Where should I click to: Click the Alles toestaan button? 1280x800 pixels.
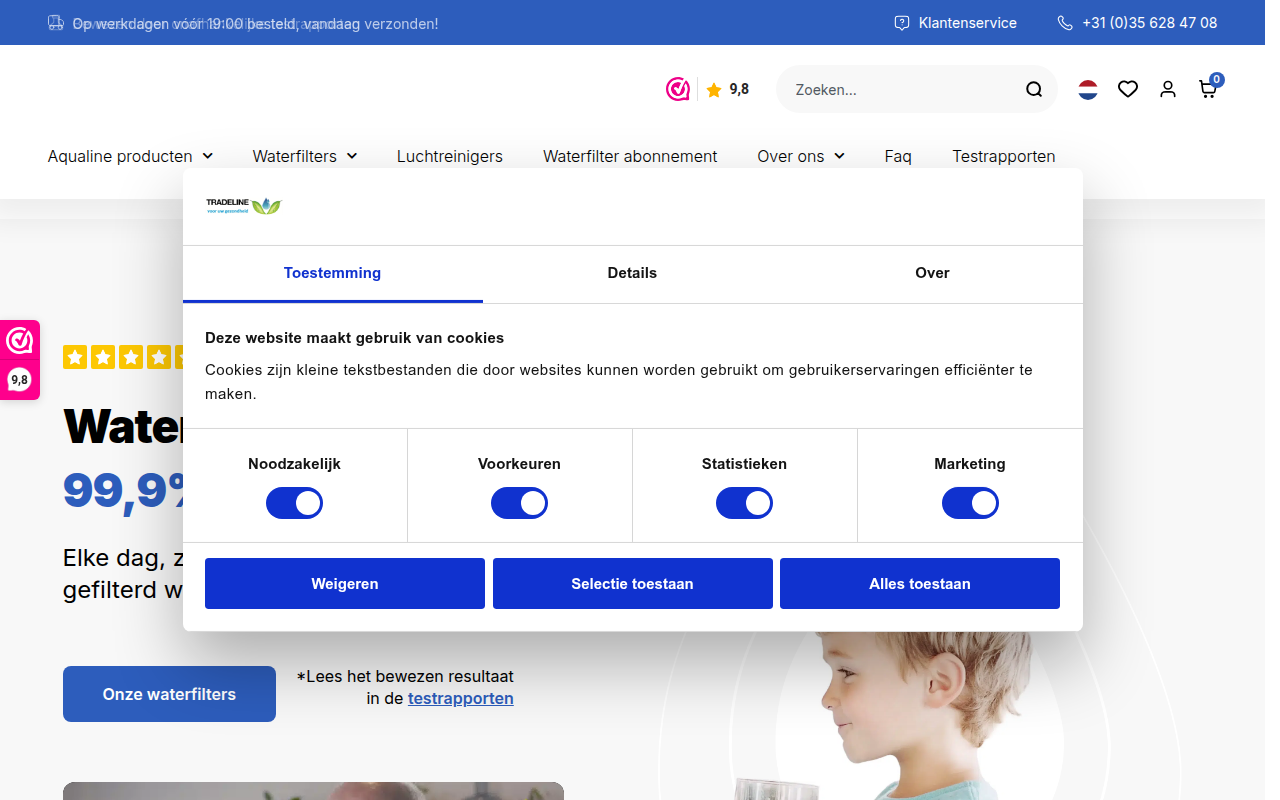click(920, 584)
